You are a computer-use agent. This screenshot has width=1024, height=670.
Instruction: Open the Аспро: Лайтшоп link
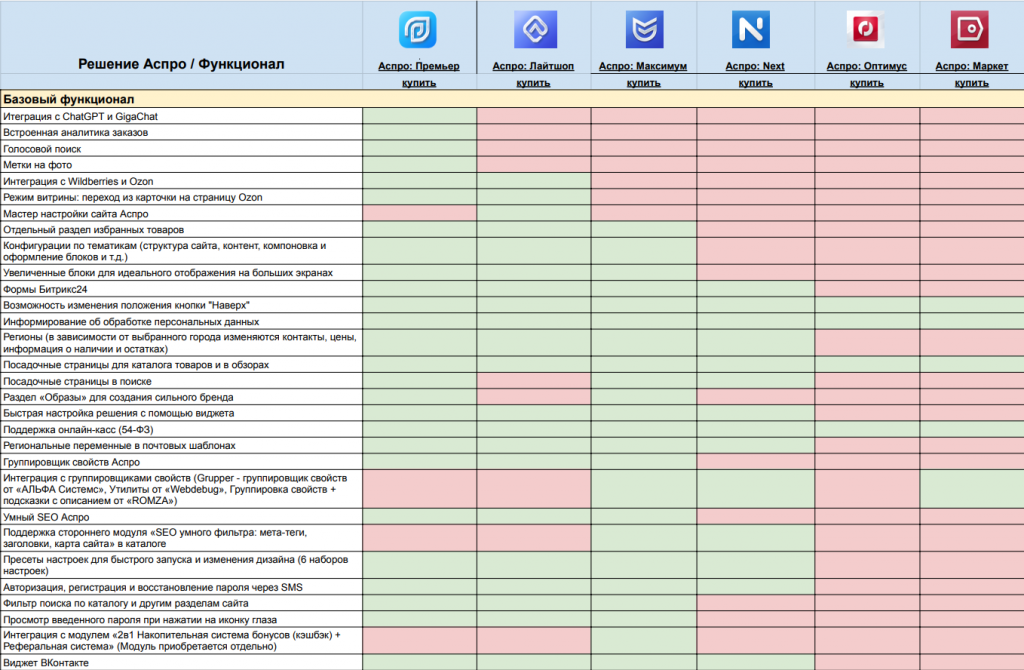coord(533,66)
